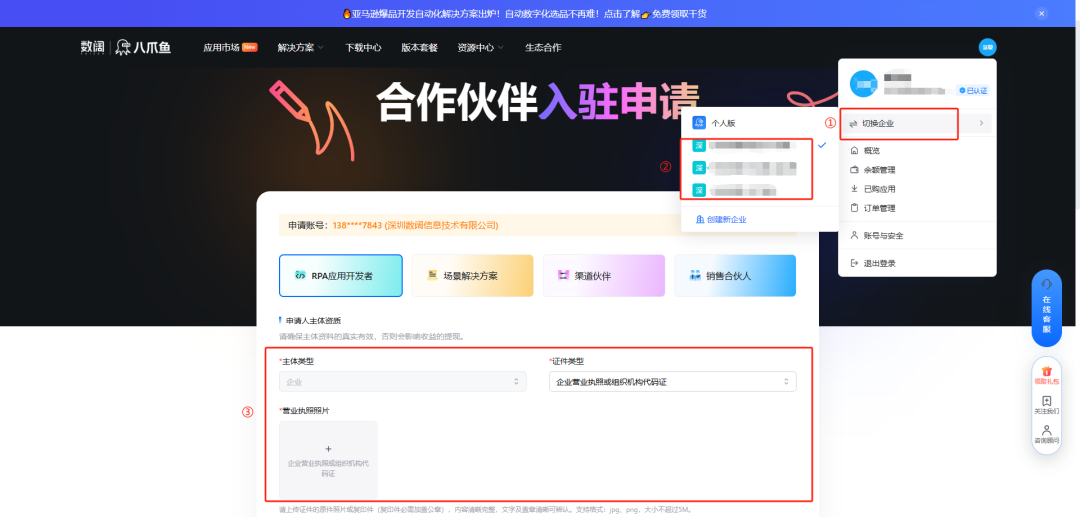Click the plus icon in upload box

click(x=328, y=449)
